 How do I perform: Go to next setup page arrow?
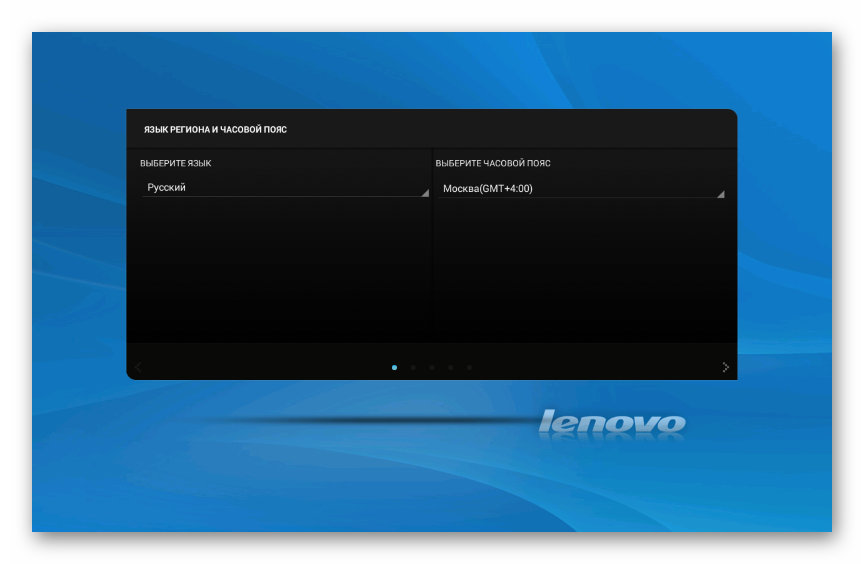[725, 367]
